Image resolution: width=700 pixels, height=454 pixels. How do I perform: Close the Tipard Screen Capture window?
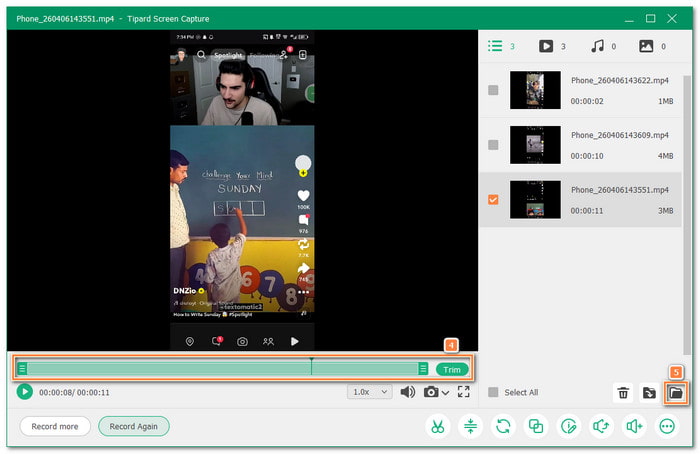(672, 19)
